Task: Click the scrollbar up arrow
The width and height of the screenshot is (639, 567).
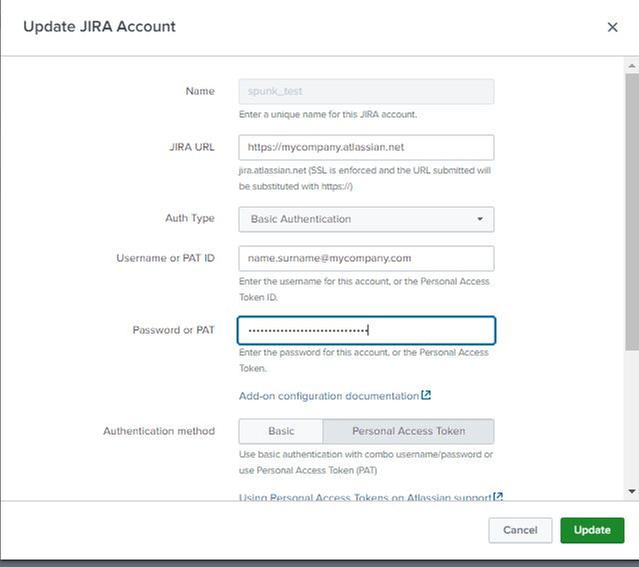Action: point(632,66)
